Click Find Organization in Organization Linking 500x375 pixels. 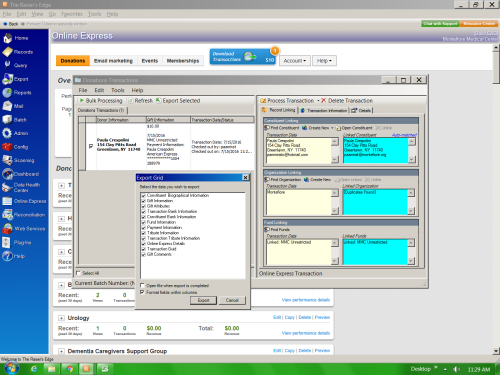pos(283,179)
